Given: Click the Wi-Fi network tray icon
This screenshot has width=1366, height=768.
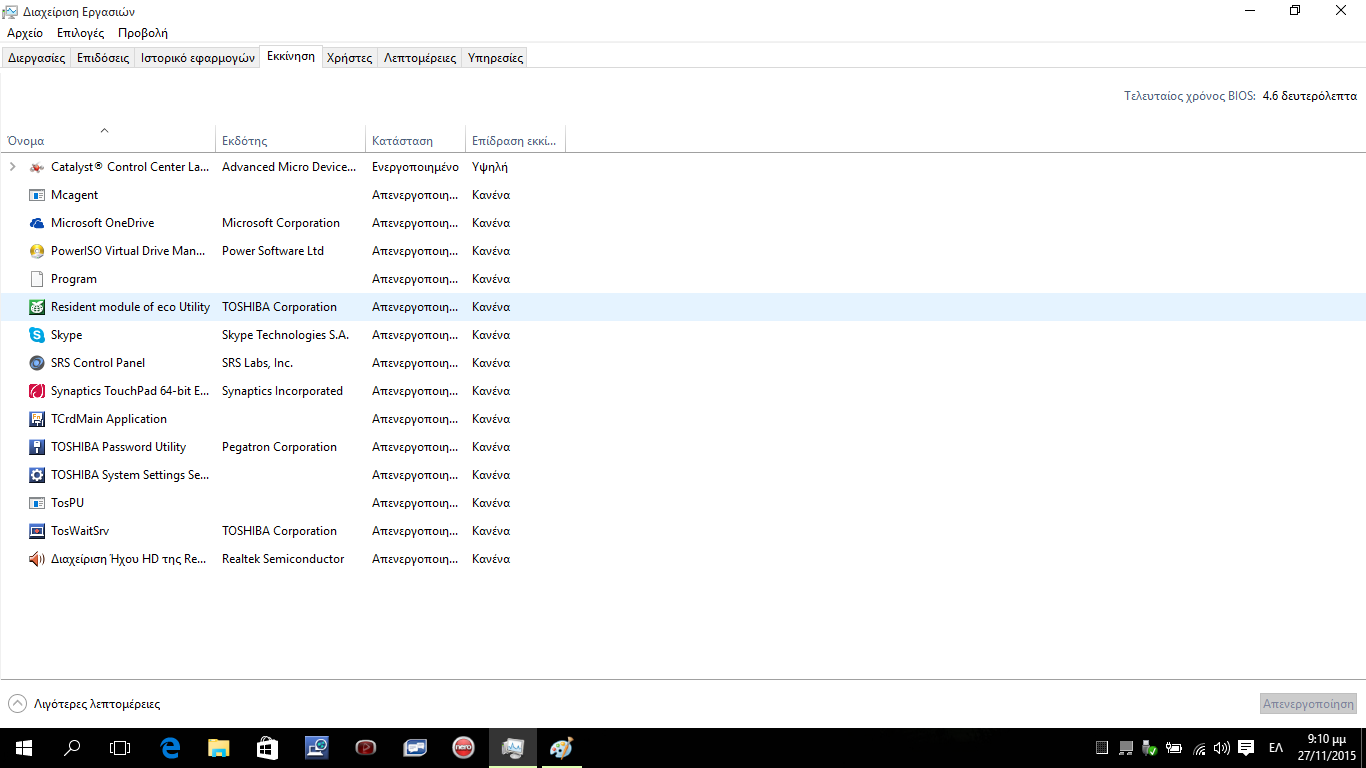Looking at the screenshot, I should tap(1198, 748).
